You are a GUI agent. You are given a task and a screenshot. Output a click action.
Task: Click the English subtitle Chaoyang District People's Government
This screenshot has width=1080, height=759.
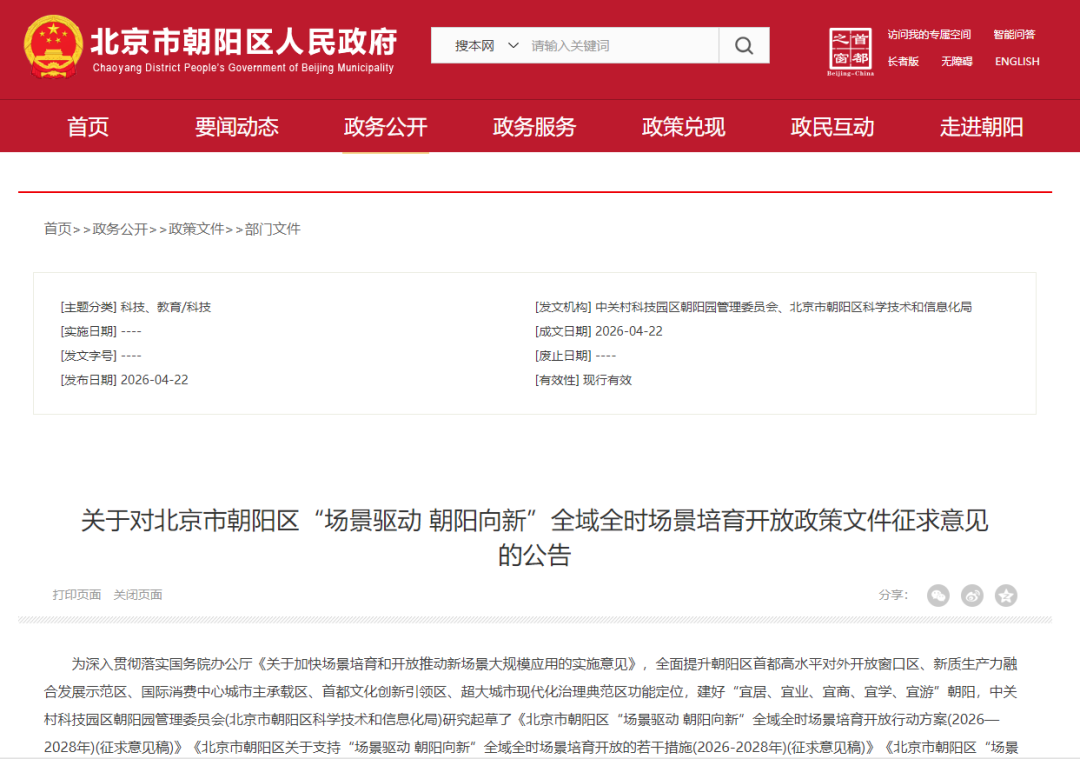coord(243,67)
